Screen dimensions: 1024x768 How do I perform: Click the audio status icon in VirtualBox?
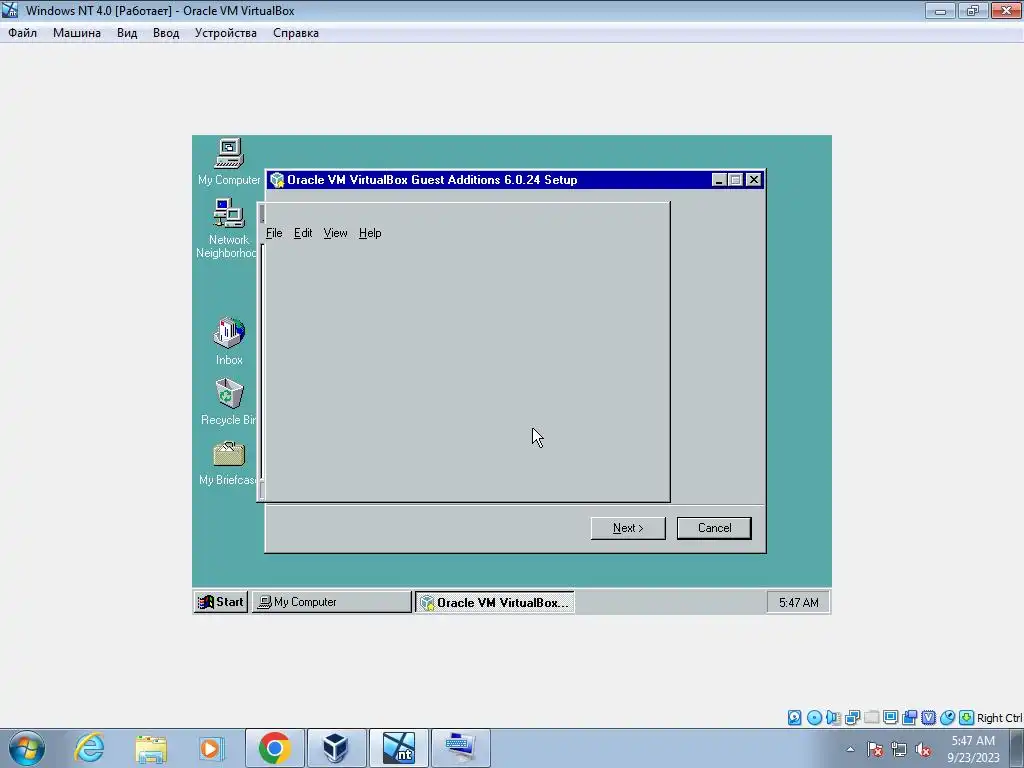point(833,718)
